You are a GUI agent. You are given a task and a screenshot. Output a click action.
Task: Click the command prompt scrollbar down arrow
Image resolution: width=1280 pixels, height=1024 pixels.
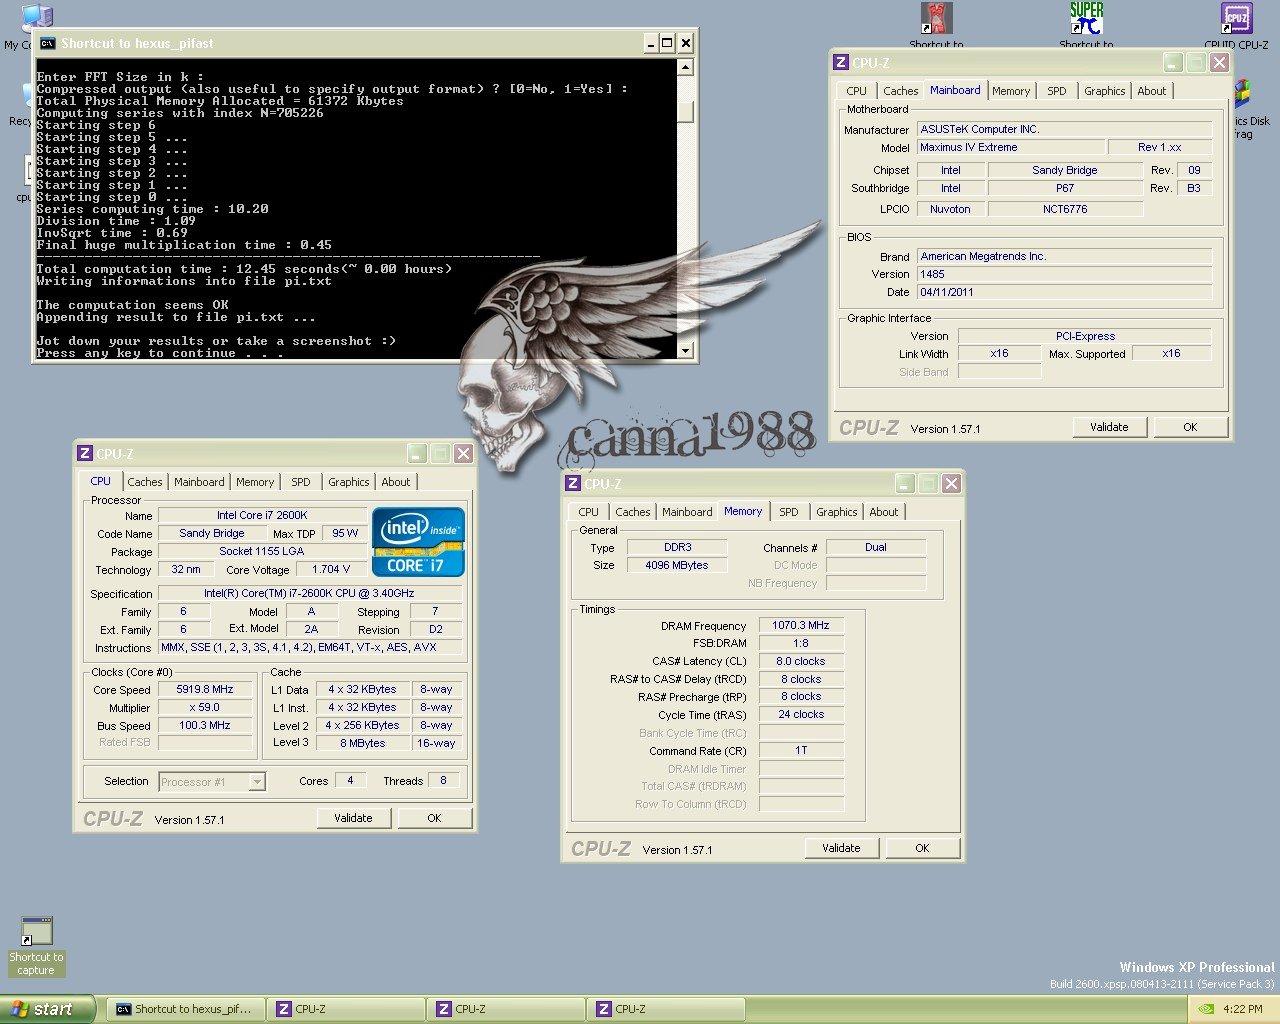[685, 350]
